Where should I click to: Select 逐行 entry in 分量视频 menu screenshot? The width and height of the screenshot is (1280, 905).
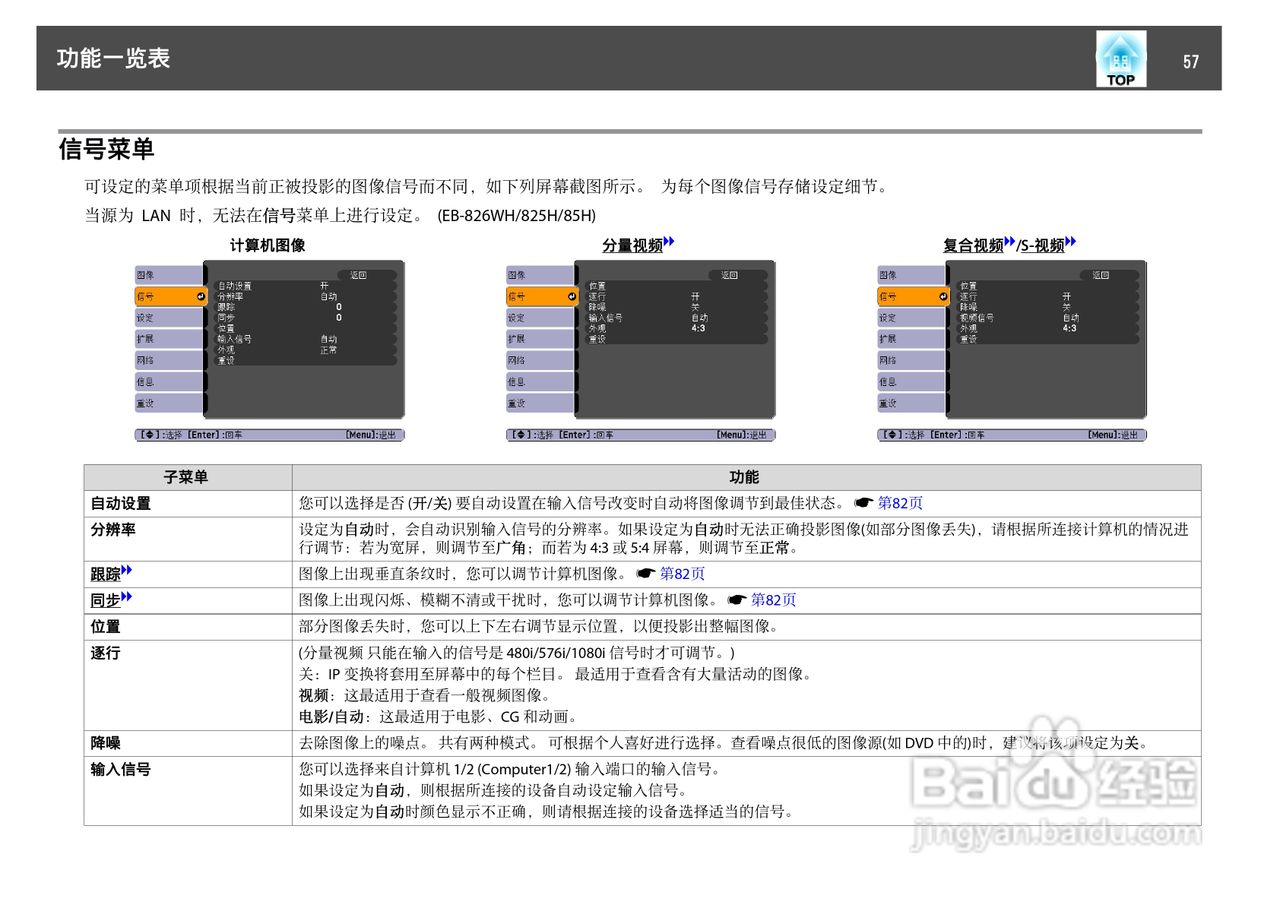pos(675,296)
